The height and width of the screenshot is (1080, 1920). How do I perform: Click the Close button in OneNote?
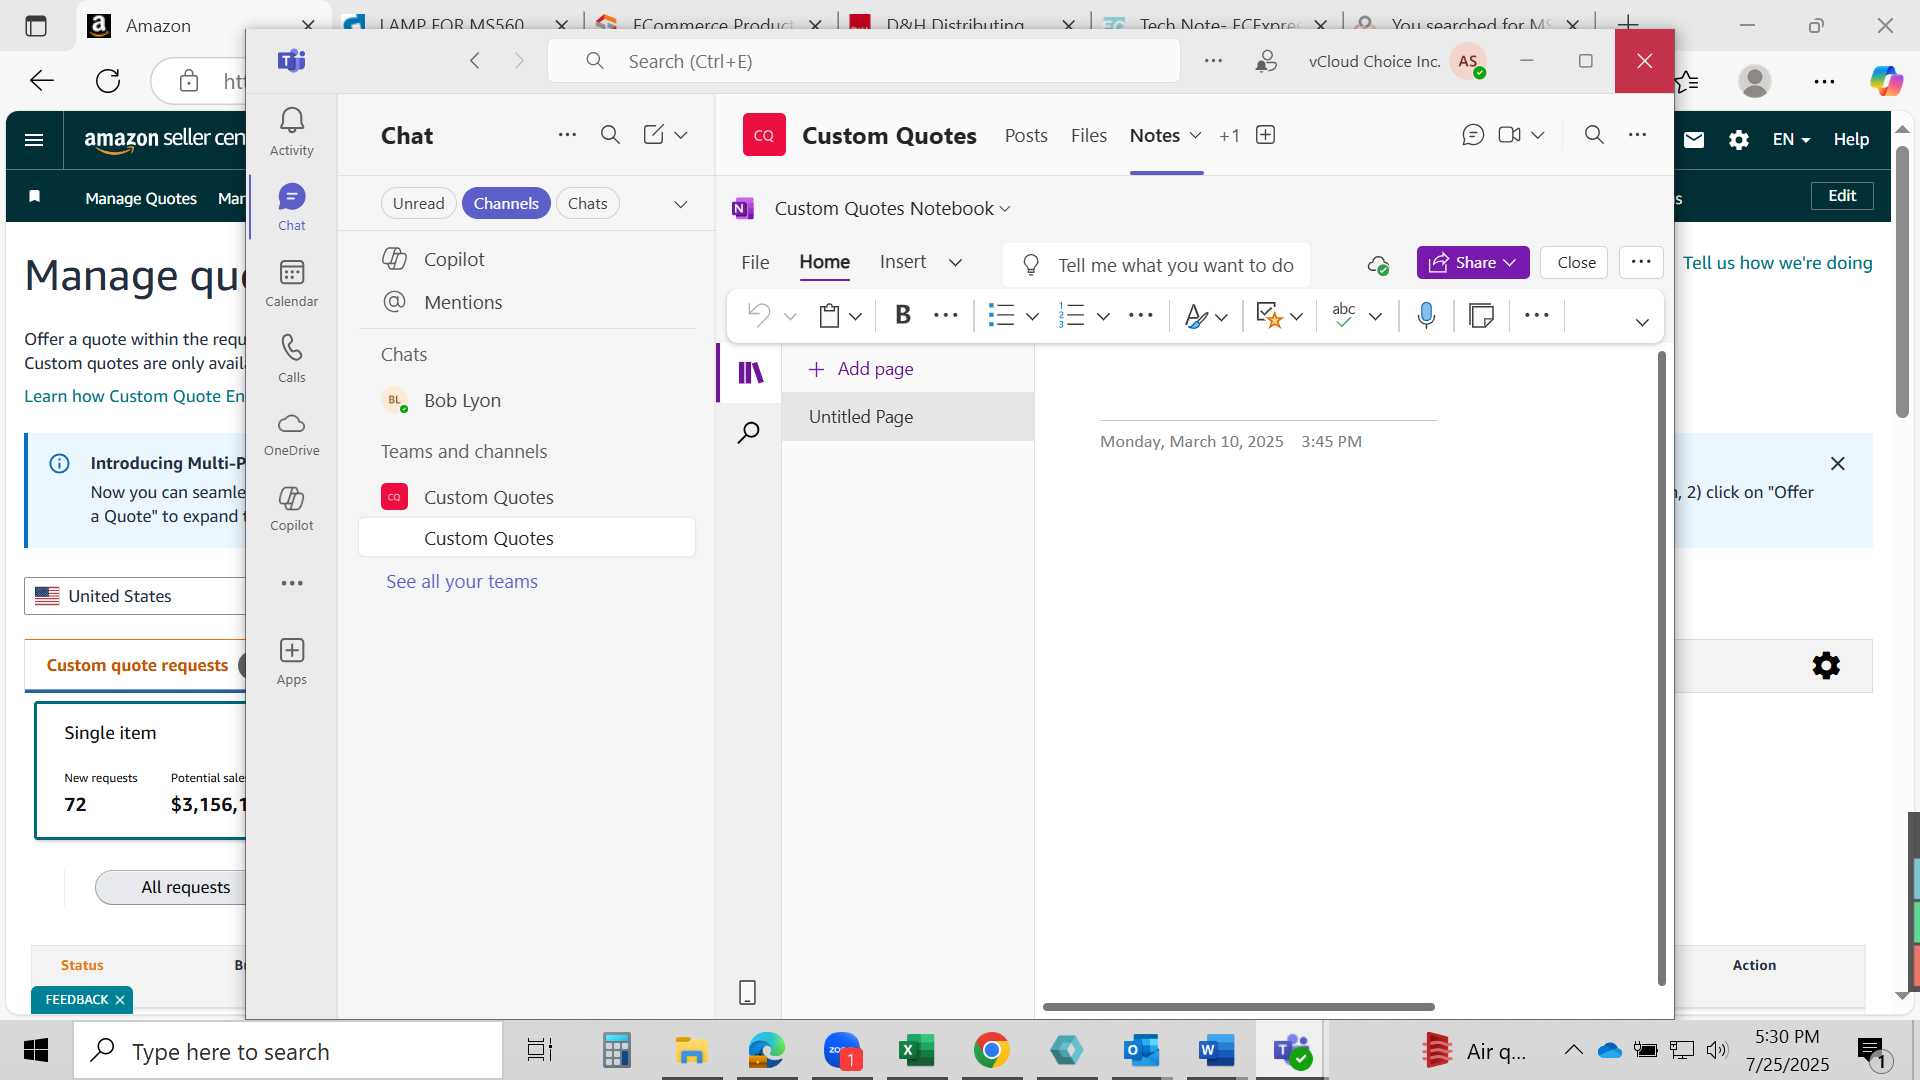point(1575,262)
